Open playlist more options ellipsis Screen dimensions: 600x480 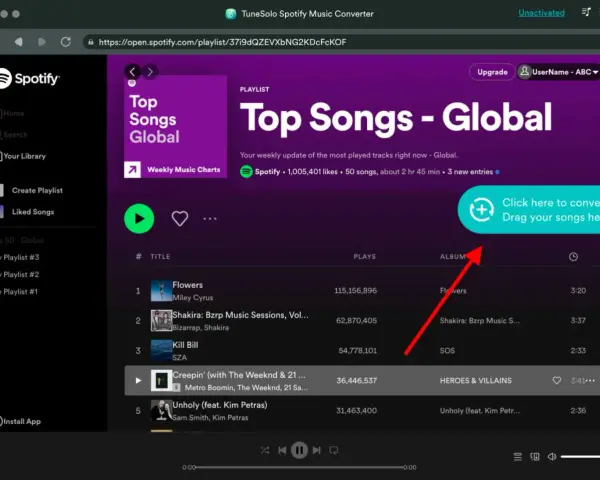click(x=210, y=219)
